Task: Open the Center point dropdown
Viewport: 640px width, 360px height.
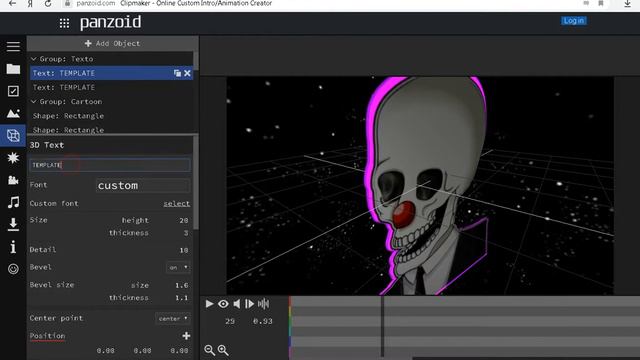Action: [173, 318]
